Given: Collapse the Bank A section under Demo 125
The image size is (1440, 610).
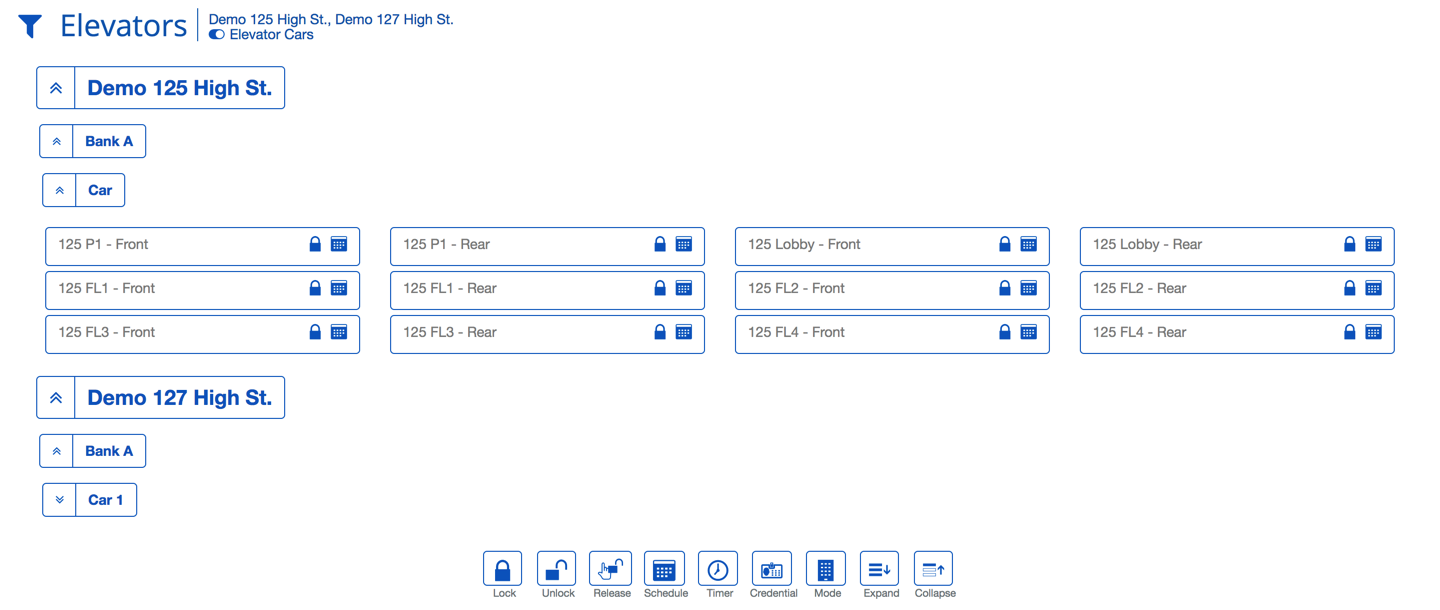Looking at the screenshot, I should (x=56, y=140).
